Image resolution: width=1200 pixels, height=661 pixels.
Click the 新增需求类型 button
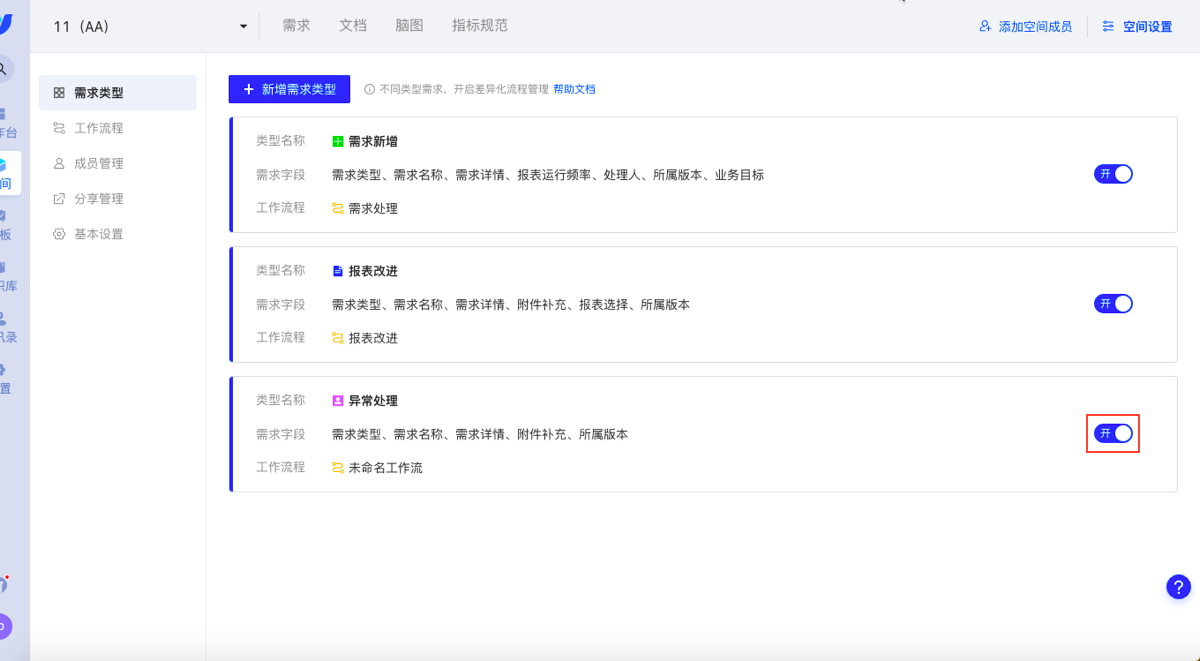coord(289,89)
